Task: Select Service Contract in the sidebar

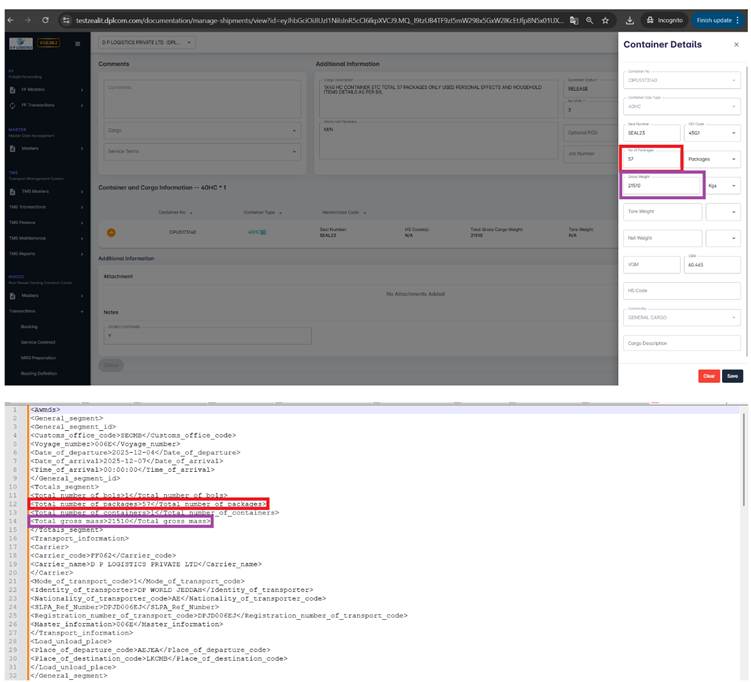Action: click(38, 342)
